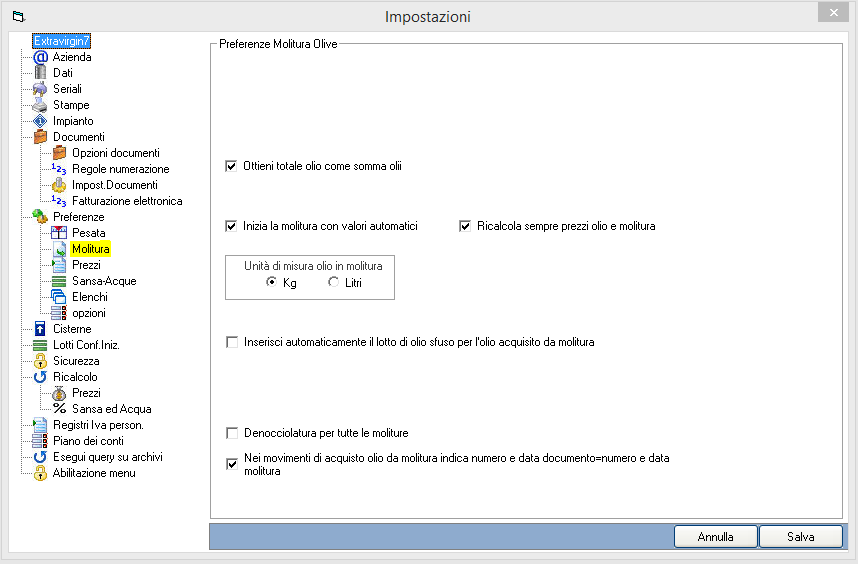Open Piano dei conti label
858x564 pixels.
[88, 441]
